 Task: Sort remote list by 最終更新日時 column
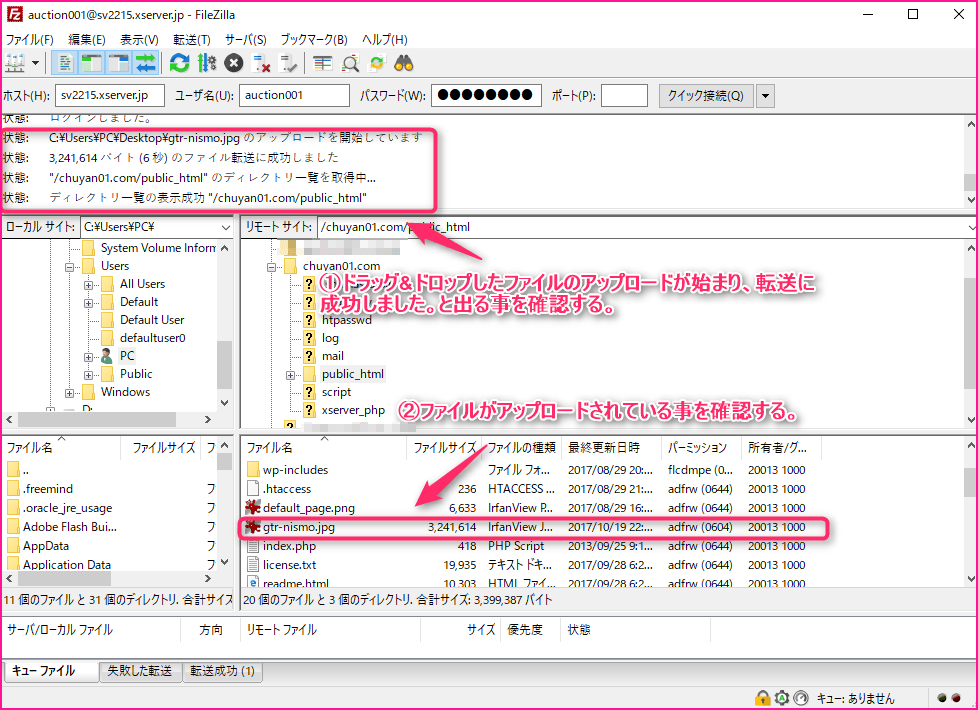click(611, 448)
